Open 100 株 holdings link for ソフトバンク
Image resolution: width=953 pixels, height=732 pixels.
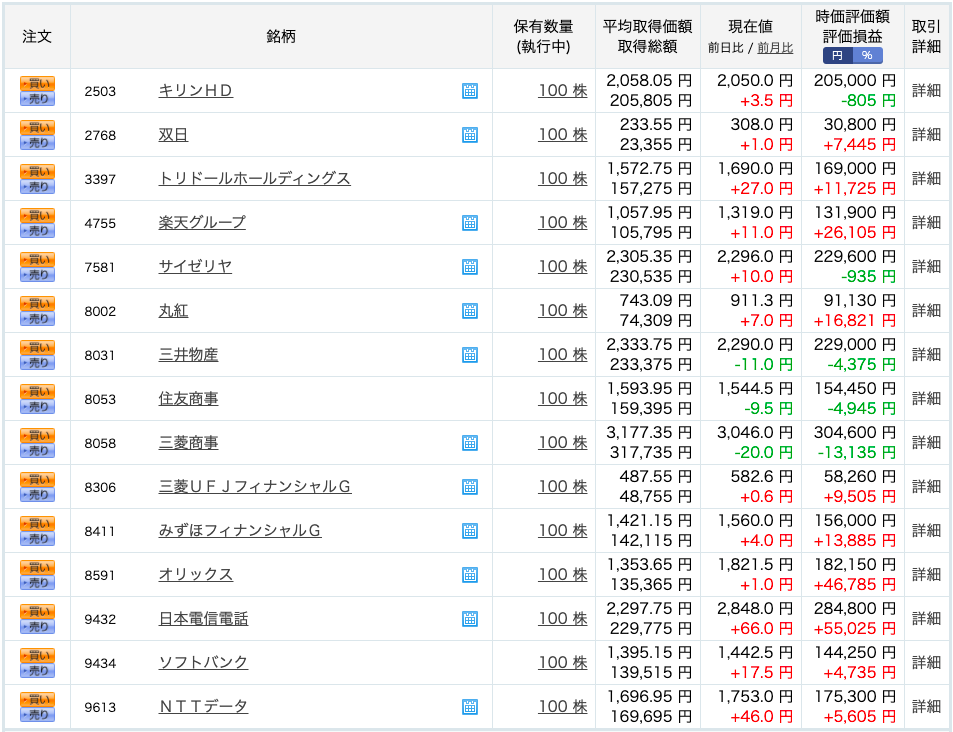(x=563, y=663)
